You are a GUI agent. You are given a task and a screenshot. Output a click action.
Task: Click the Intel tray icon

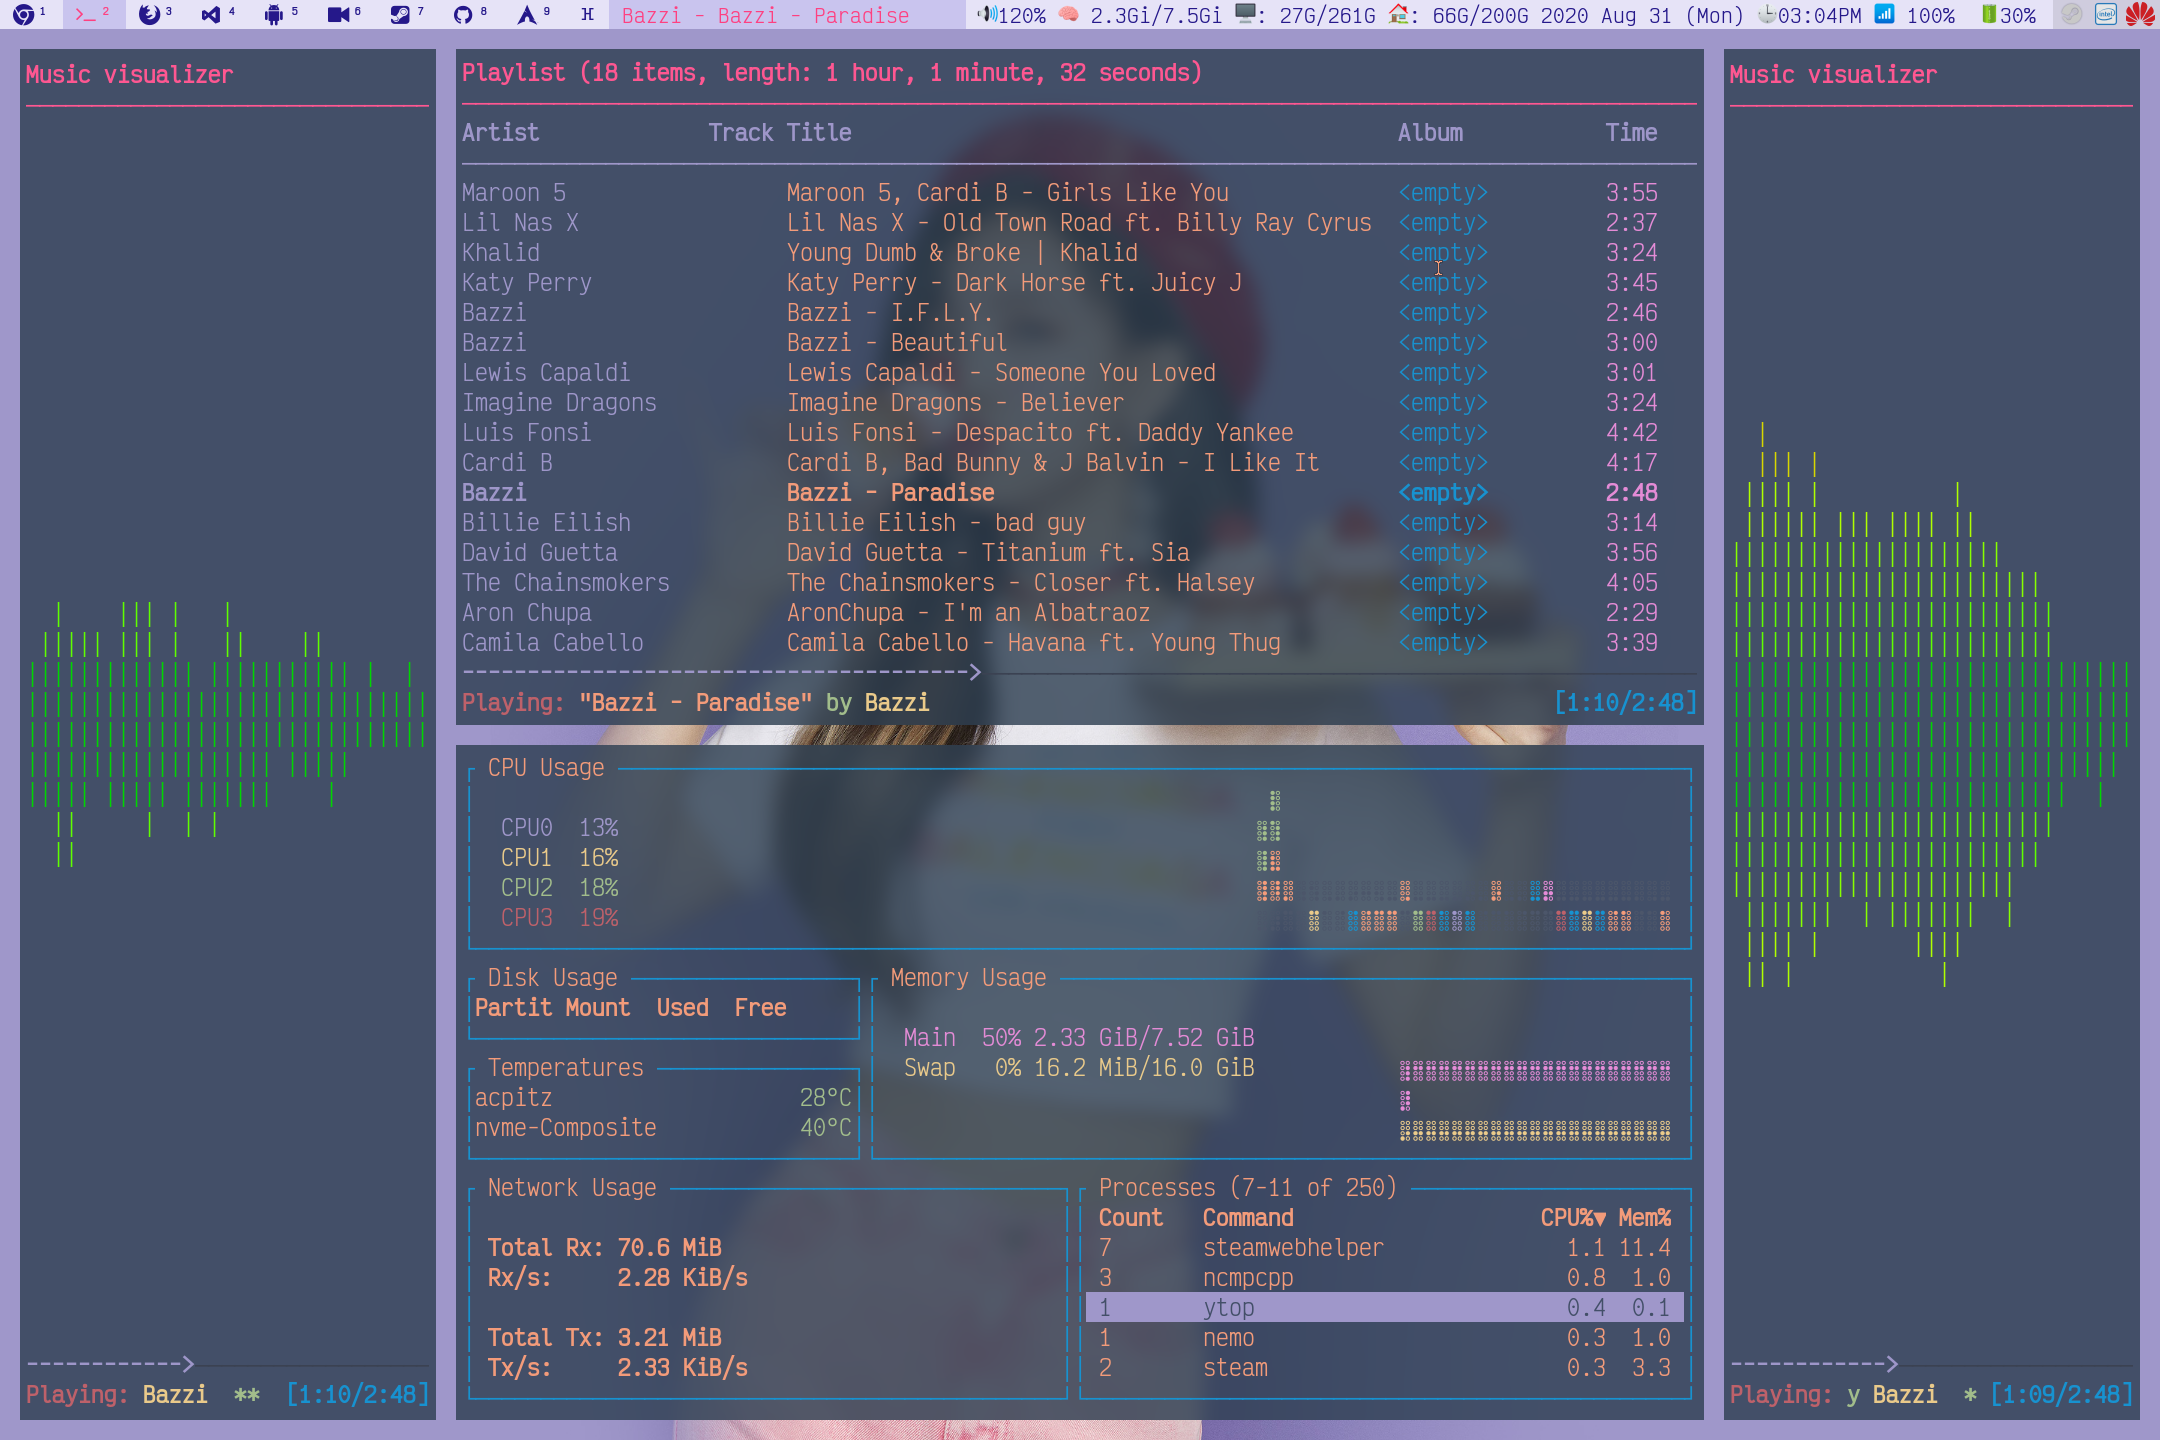(2106, 14)
